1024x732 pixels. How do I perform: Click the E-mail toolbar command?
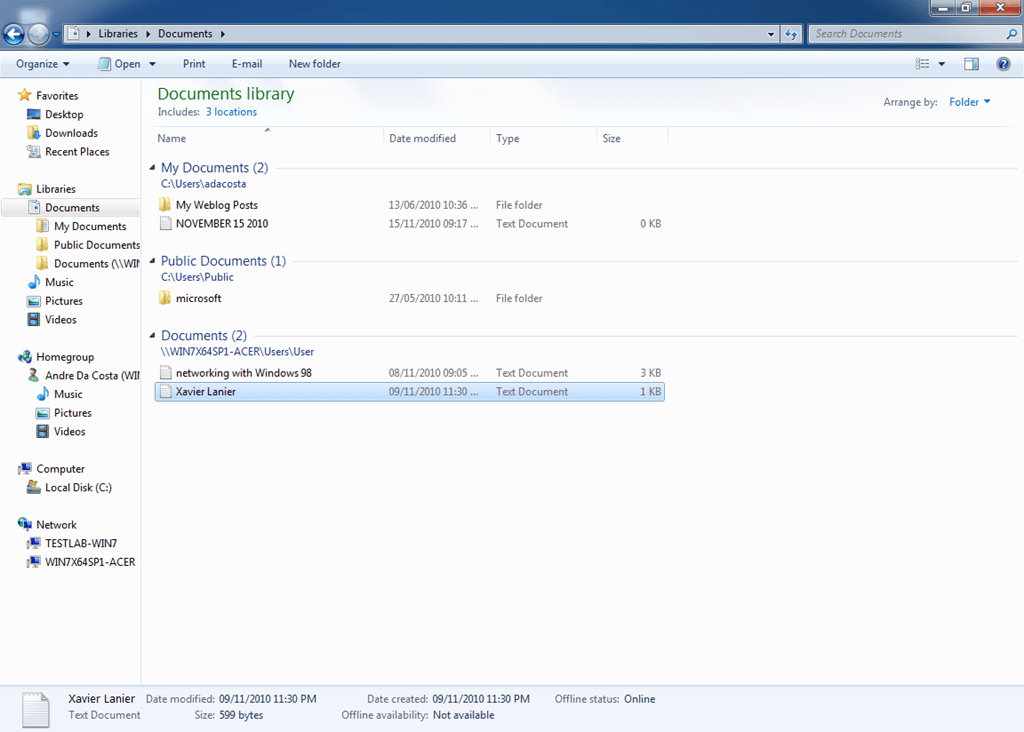[246, 63]
